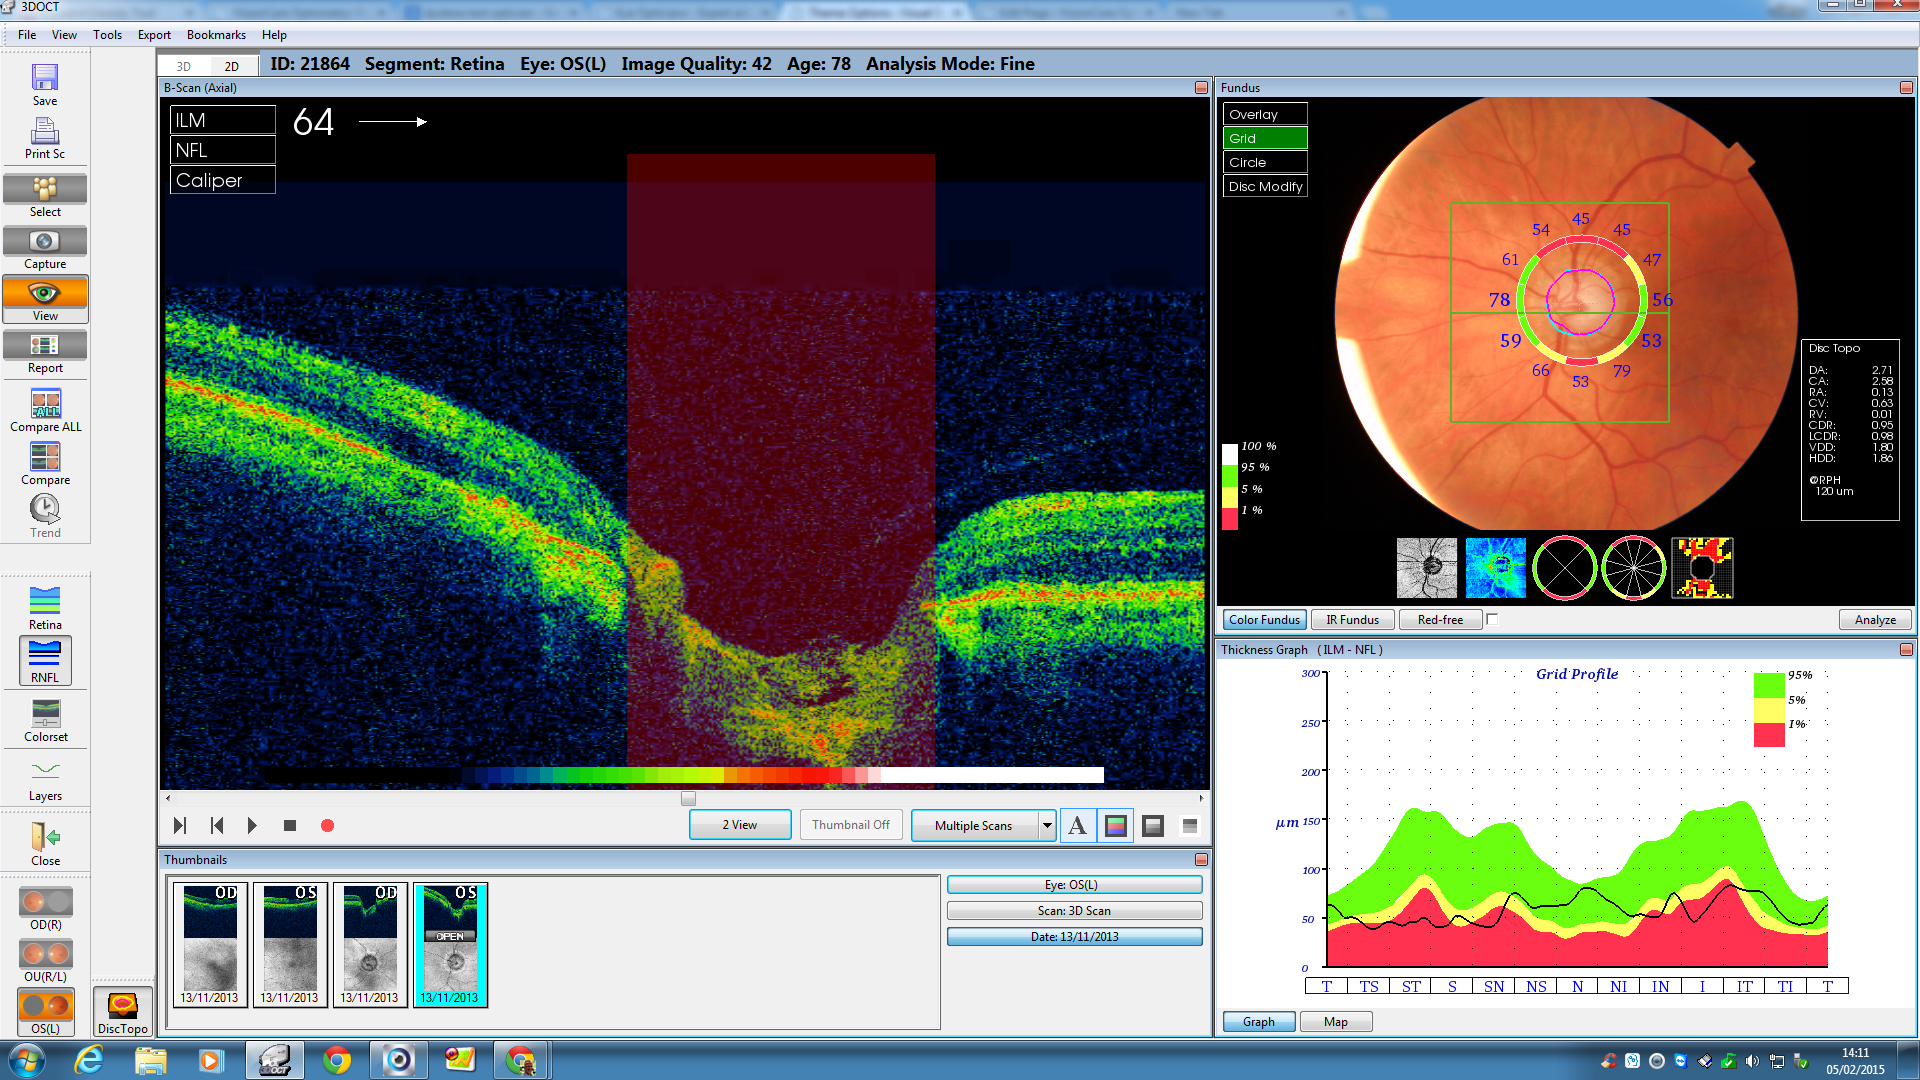
Task: Toggle the Circle display mode
Action: click(x=1264, y=161)
